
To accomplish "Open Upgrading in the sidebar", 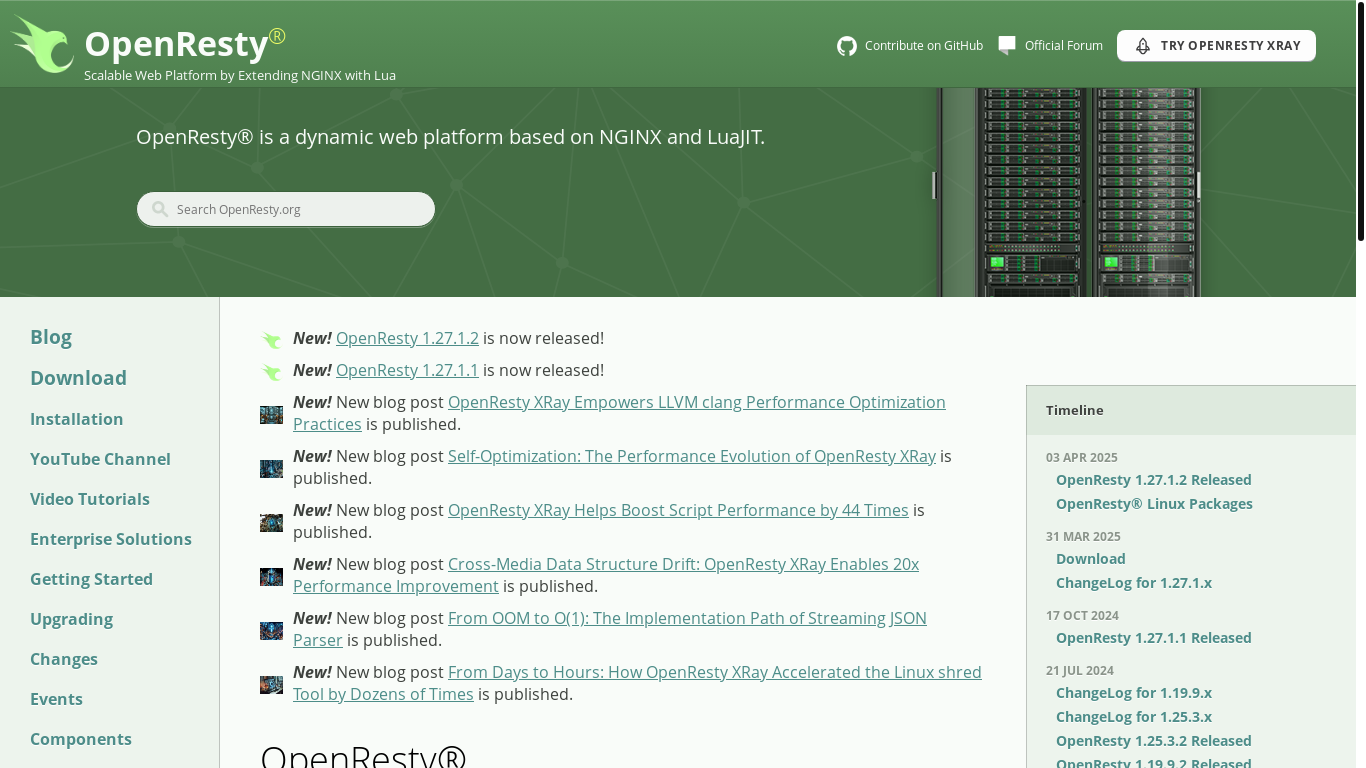I will [71, 619].
